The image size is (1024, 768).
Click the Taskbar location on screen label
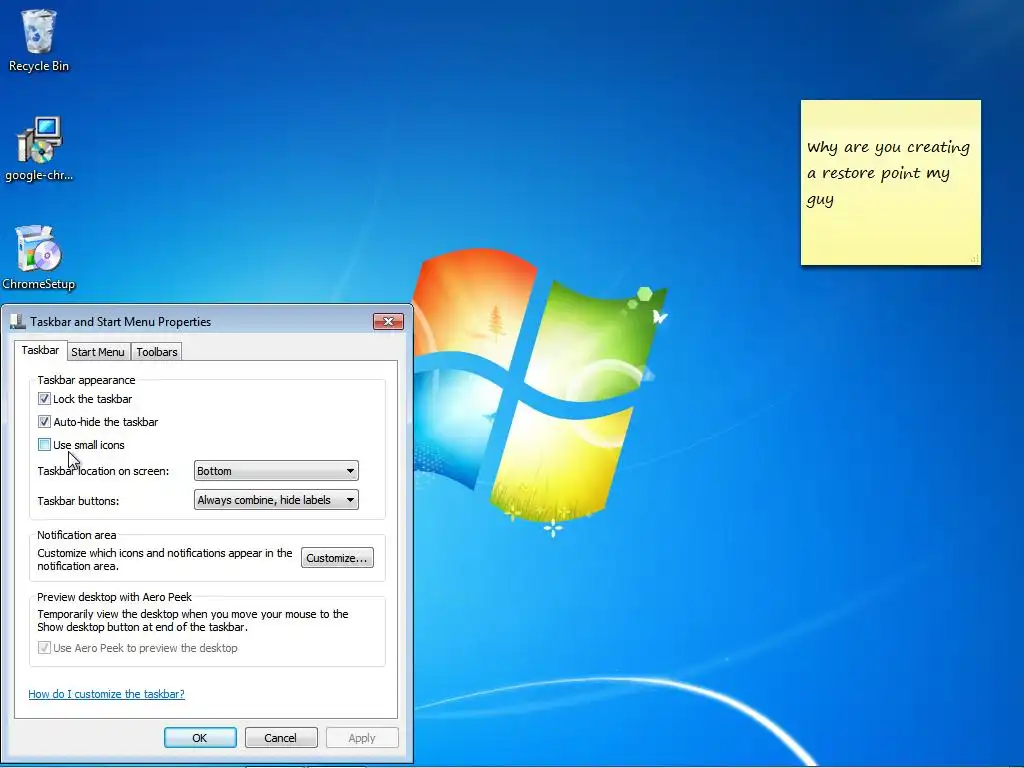[x=103, y=471]
